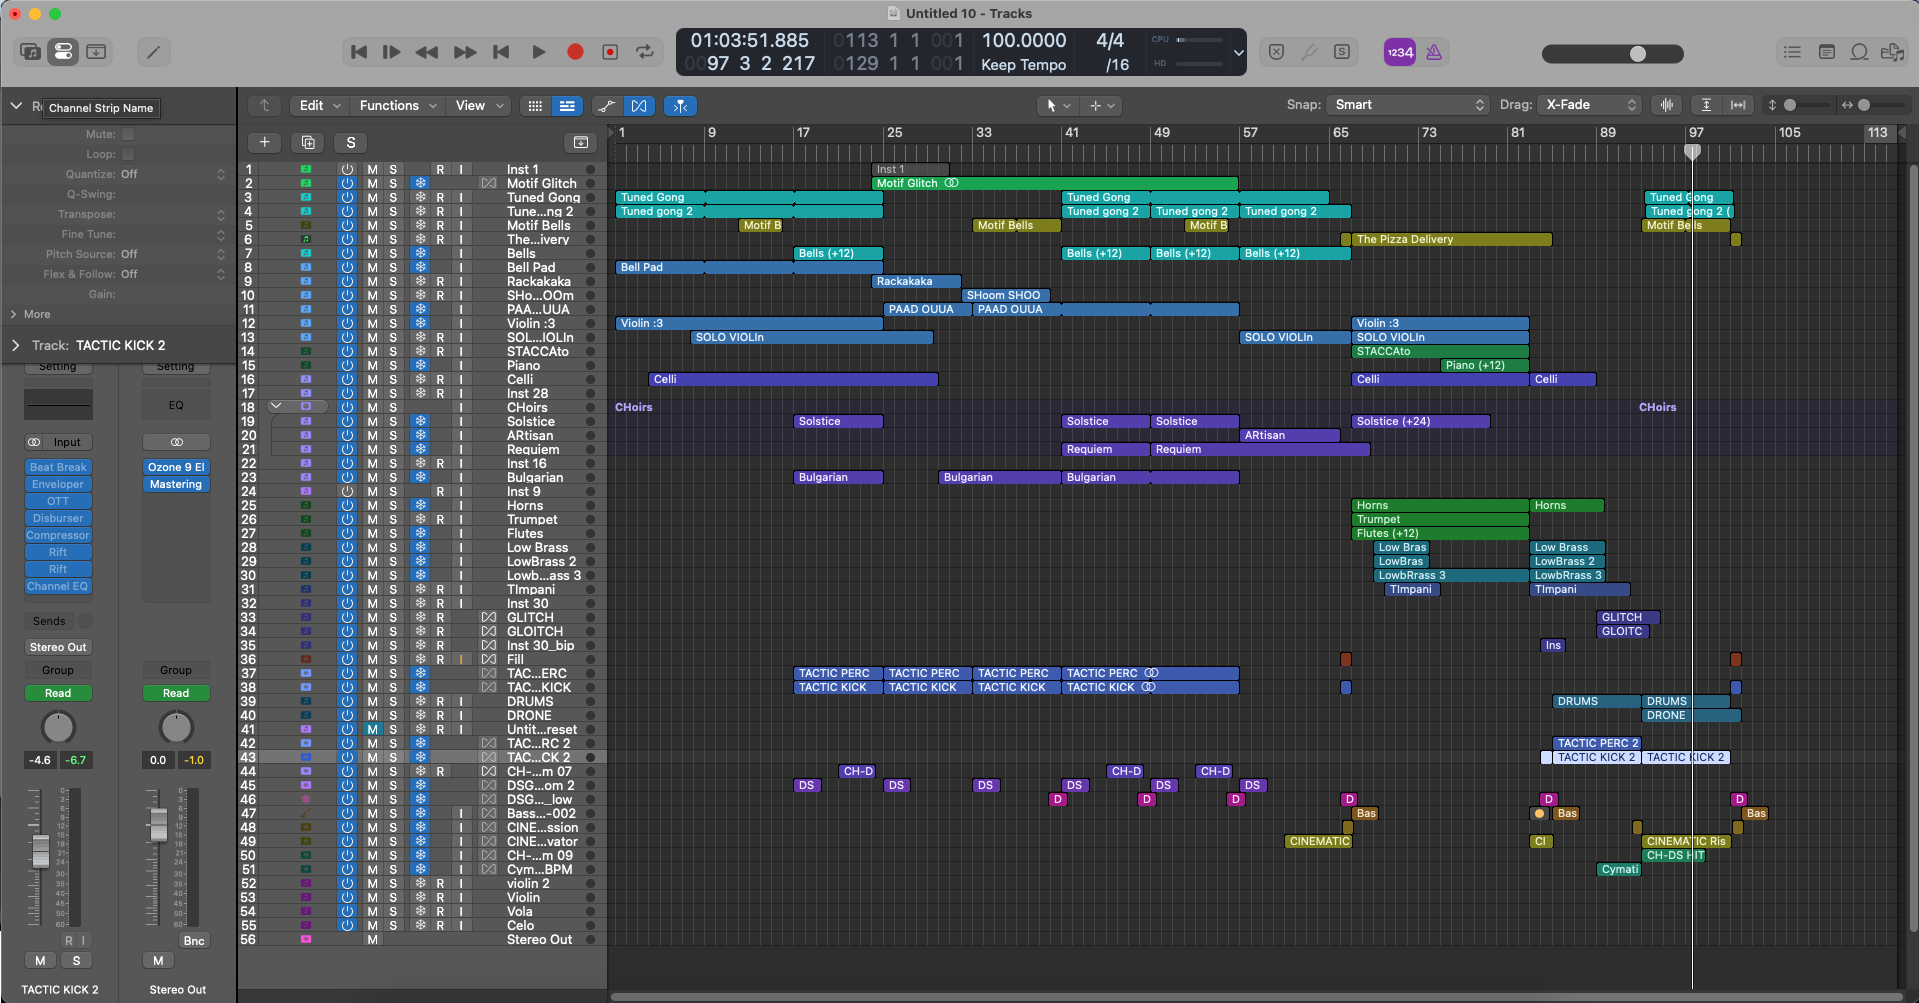Open the Beat Break plug-in slot
Screen dimensions: 1919x1003
pyautogui.click(x=58, y=467)
